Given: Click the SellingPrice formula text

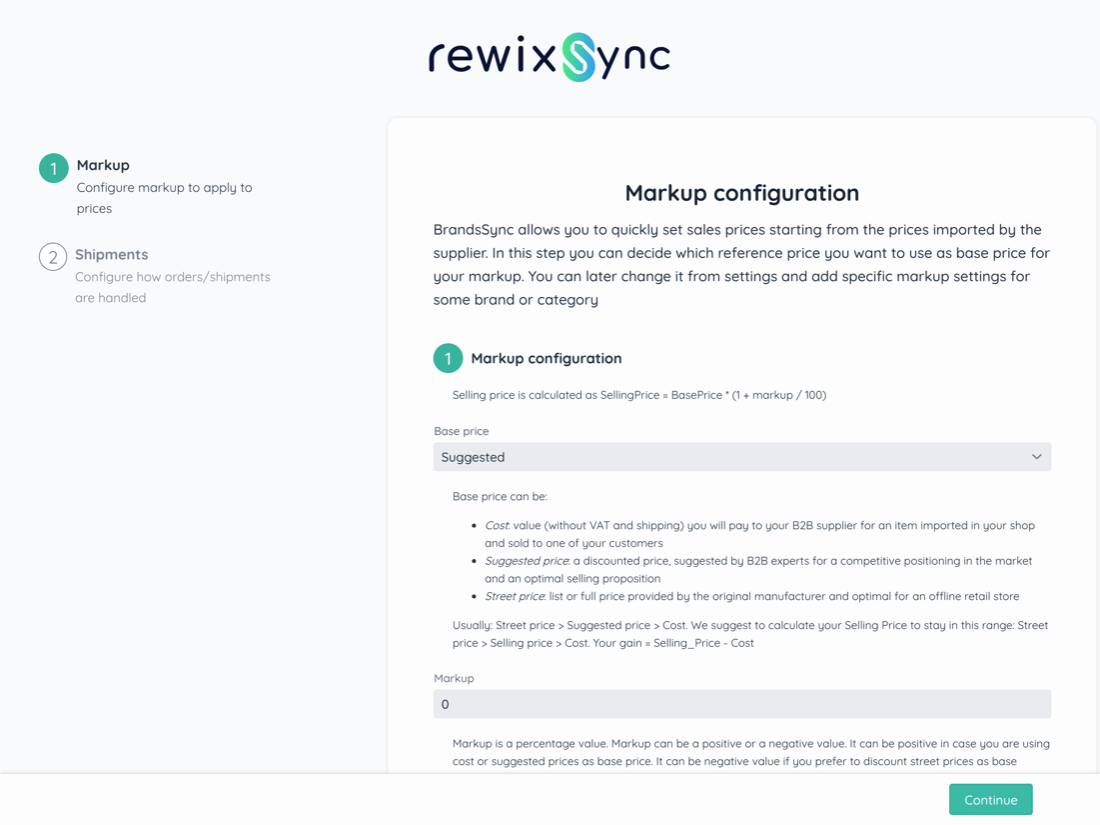Looking at the screenshot, I should point(639,395).
